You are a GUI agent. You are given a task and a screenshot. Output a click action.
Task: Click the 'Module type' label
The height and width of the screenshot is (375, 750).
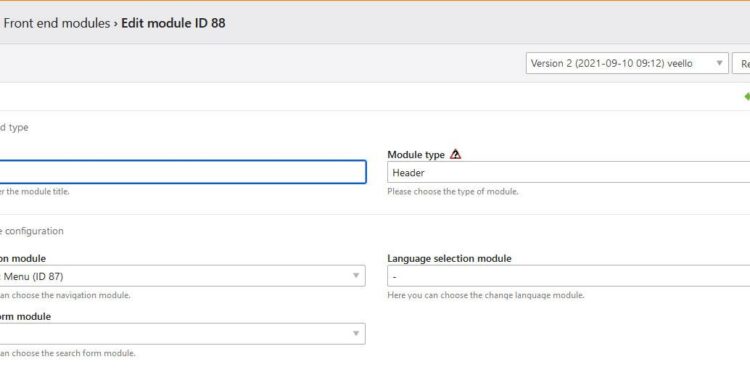pos(416,154)
